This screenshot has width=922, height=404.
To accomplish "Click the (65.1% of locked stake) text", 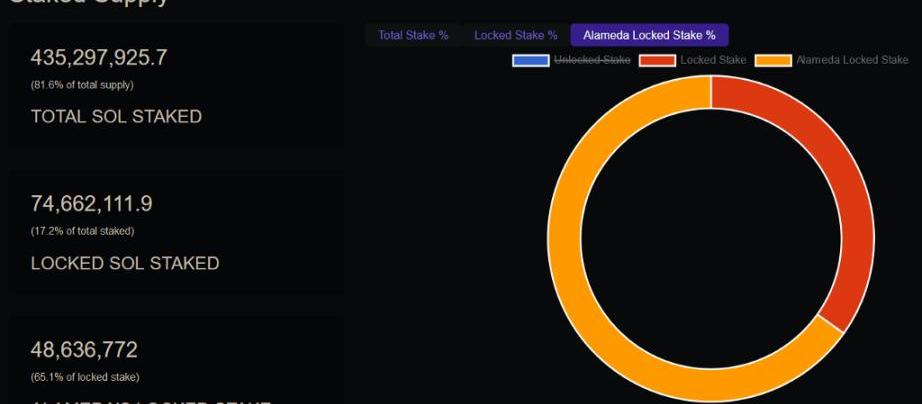I will [x=85, y=377].
